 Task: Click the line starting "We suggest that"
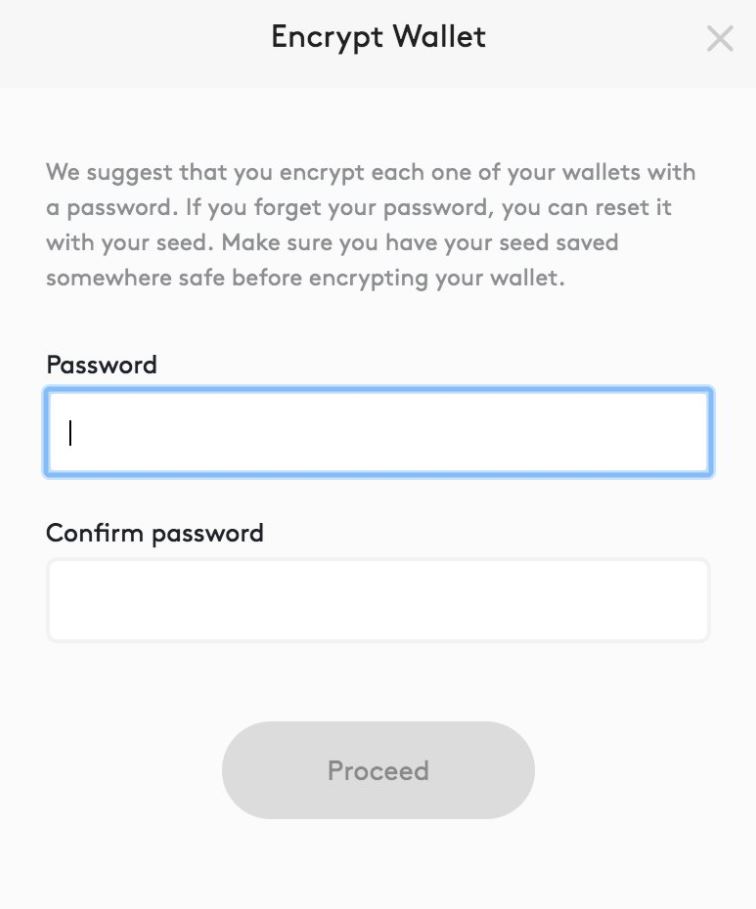370,172
